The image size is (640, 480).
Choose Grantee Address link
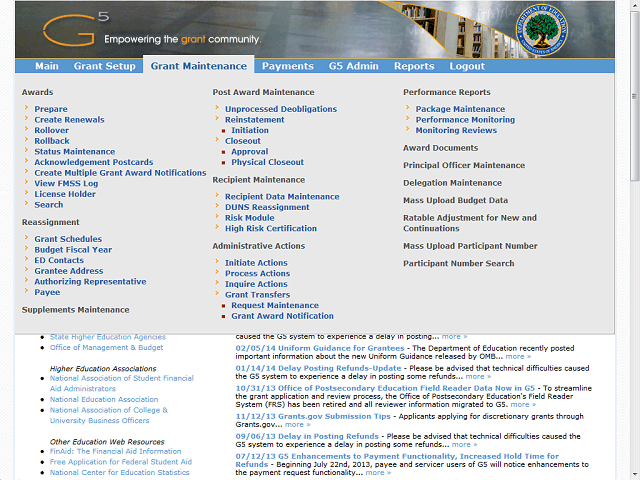click(x=69, y=271)
